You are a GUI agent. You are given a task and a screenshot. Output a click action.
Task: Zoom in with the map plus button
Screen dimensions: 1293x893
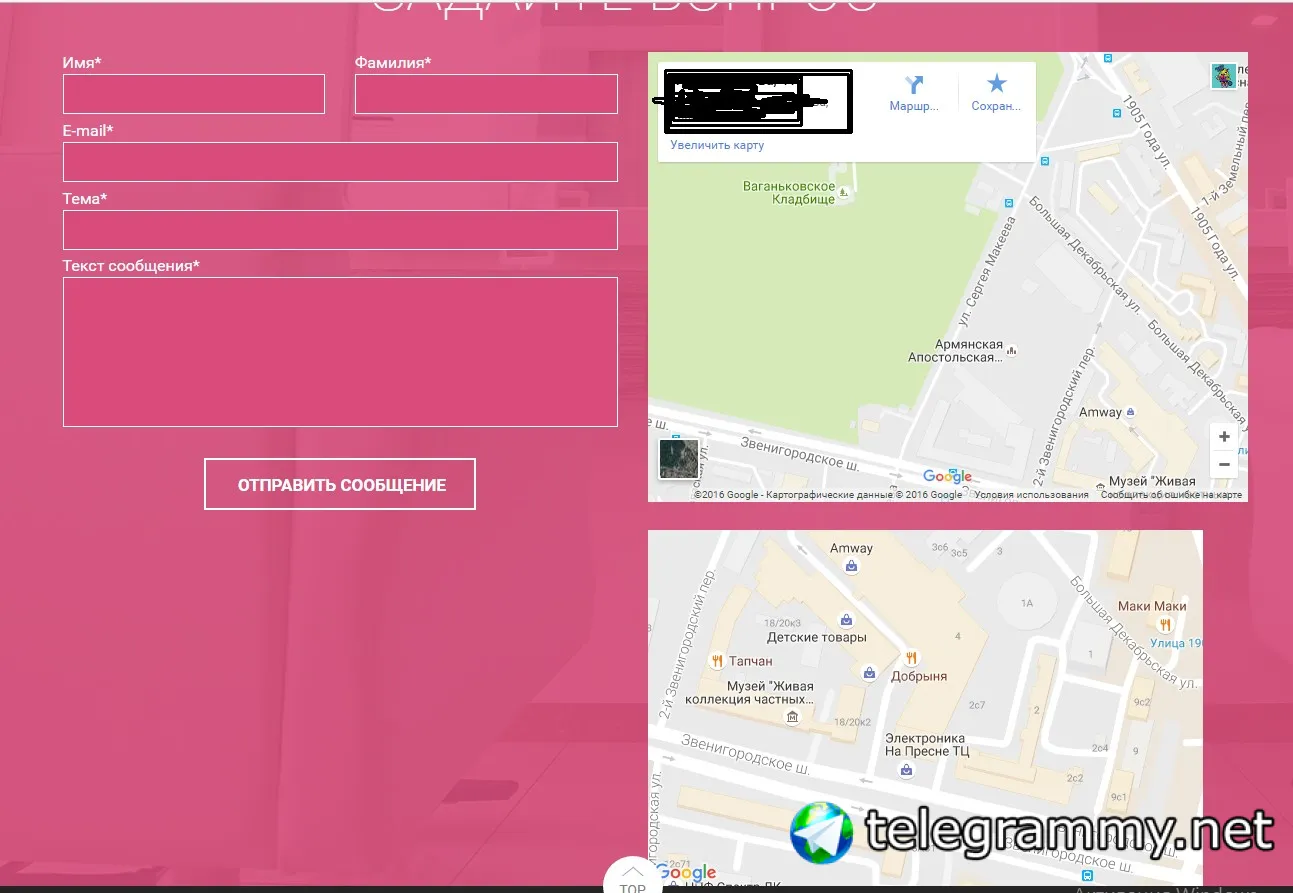(x=1224, y=437)
